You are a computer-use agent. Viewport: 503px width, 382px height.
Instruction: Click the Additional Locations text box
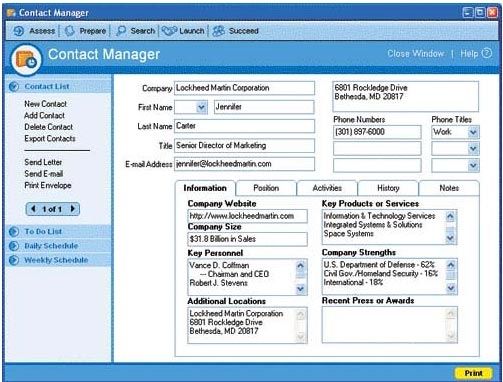(x=247, y=326)
